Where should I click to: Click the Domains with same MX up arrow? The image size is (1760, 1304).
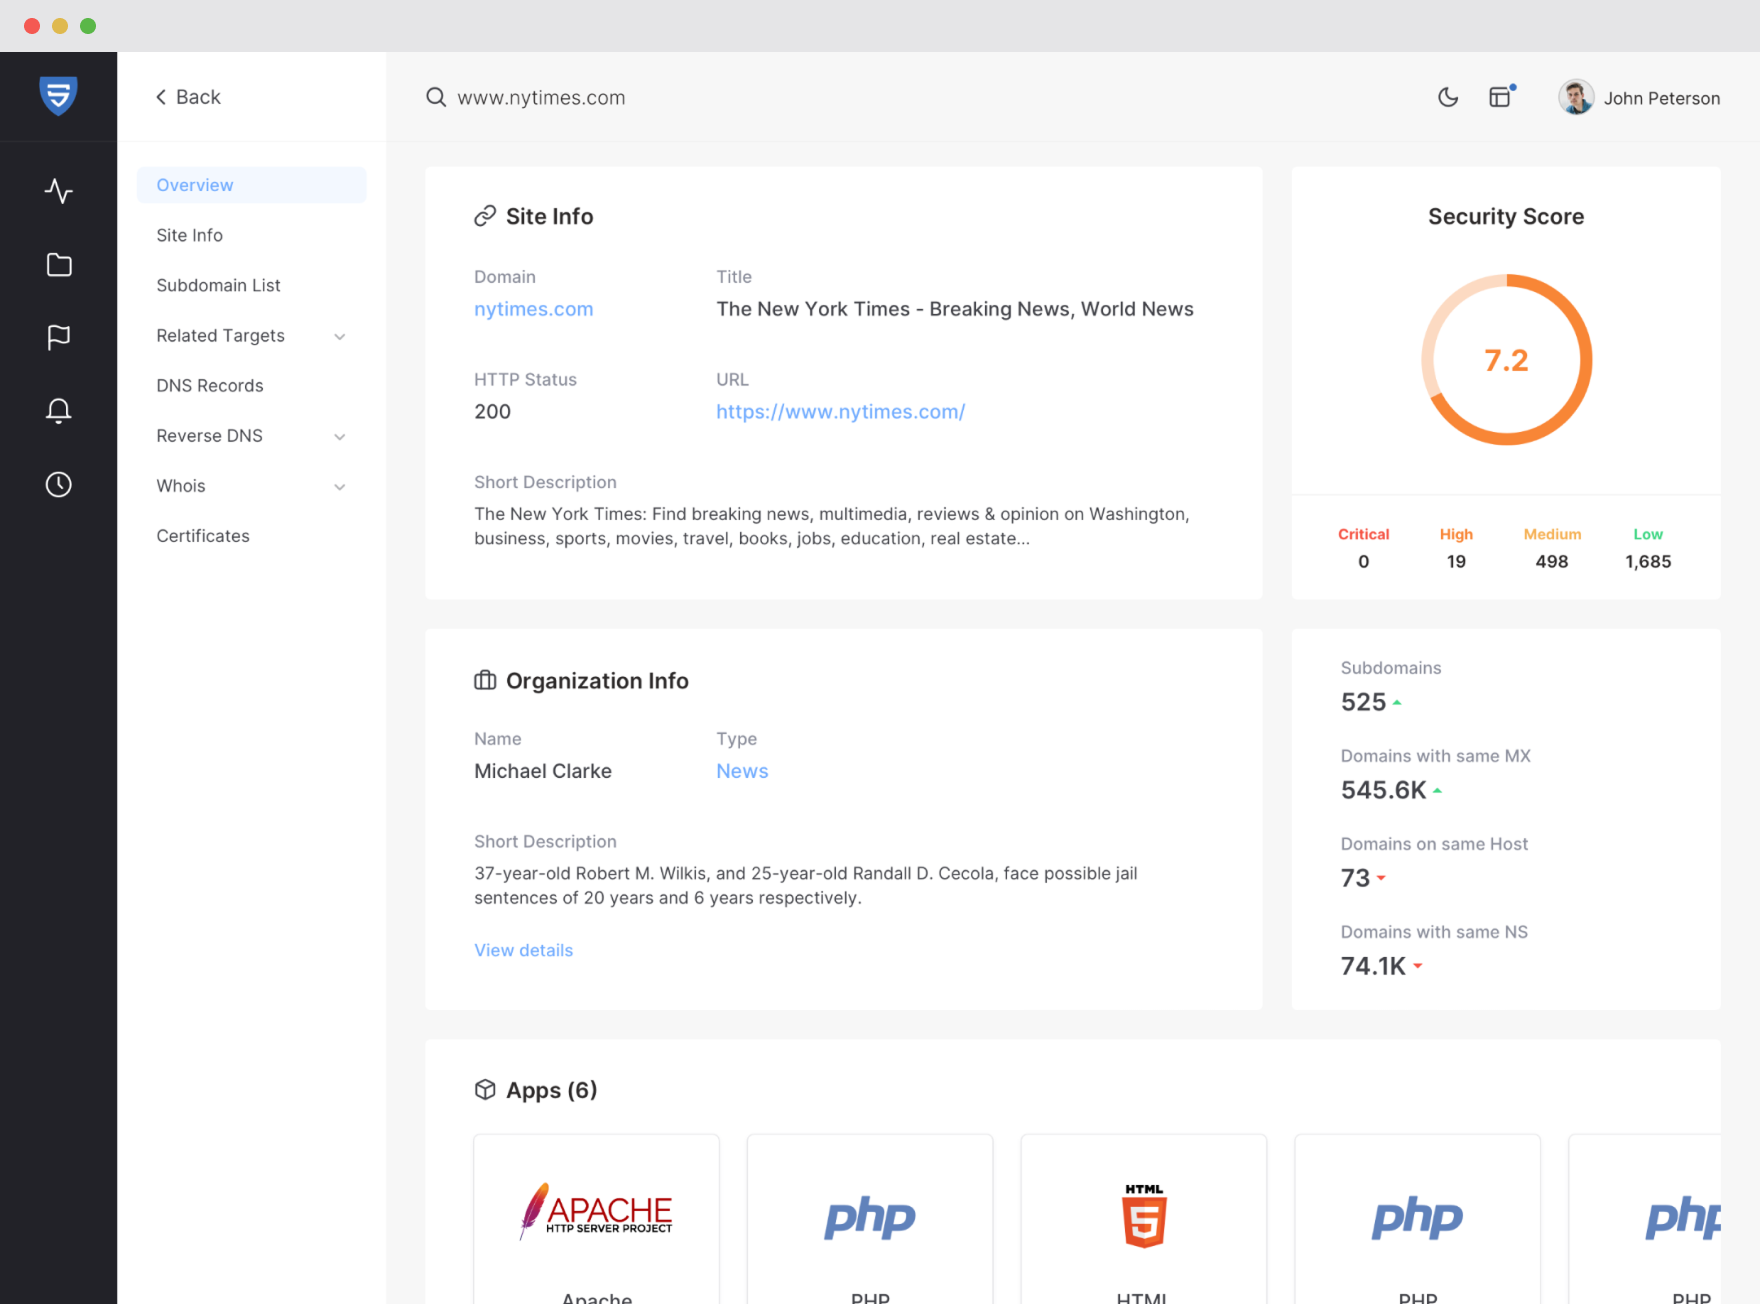tap(1437, 791)
